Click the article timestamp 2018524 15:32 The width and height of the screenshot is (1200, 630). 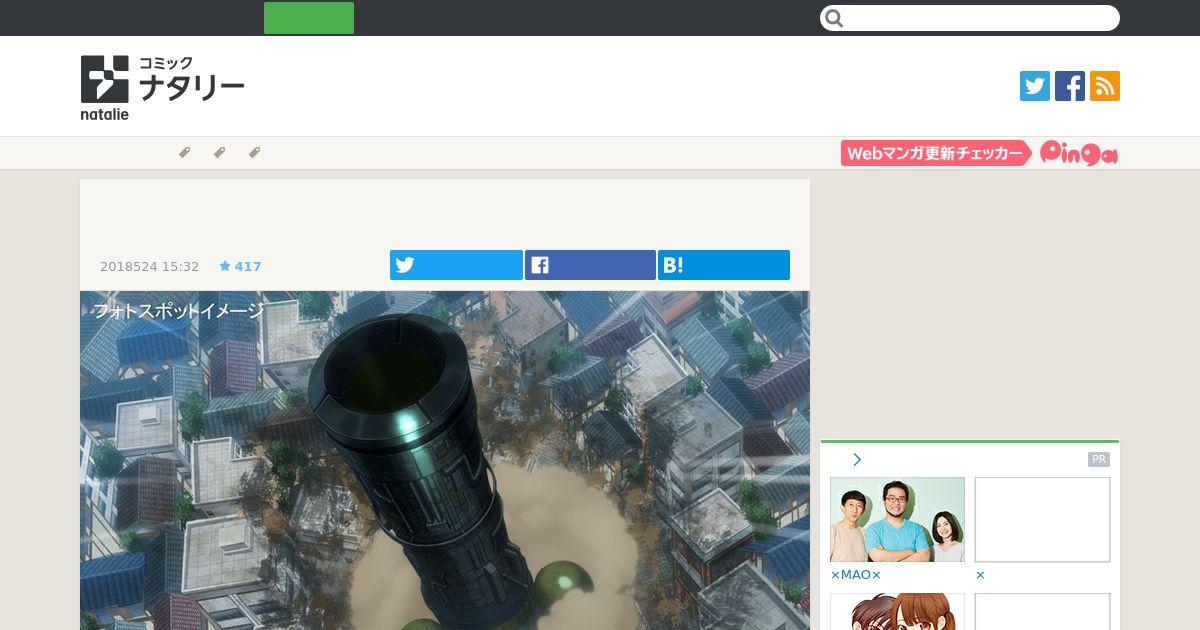point(150,266)
